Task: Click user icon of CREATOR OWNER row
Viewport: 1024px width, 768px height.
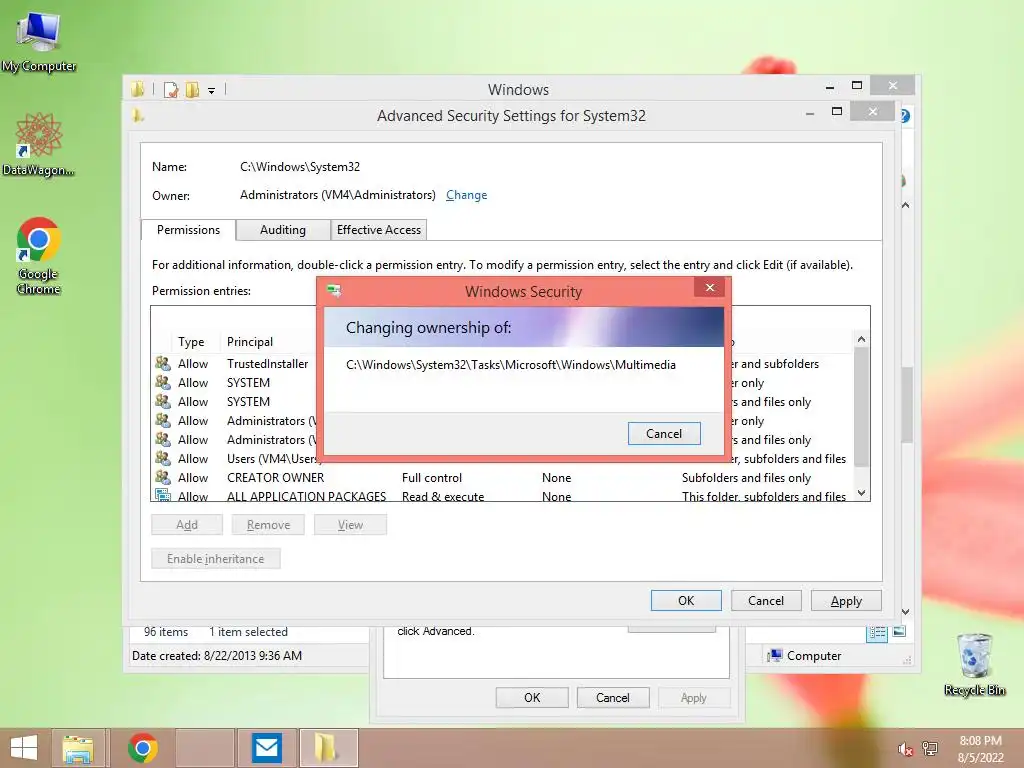Action: click(163, 477)
